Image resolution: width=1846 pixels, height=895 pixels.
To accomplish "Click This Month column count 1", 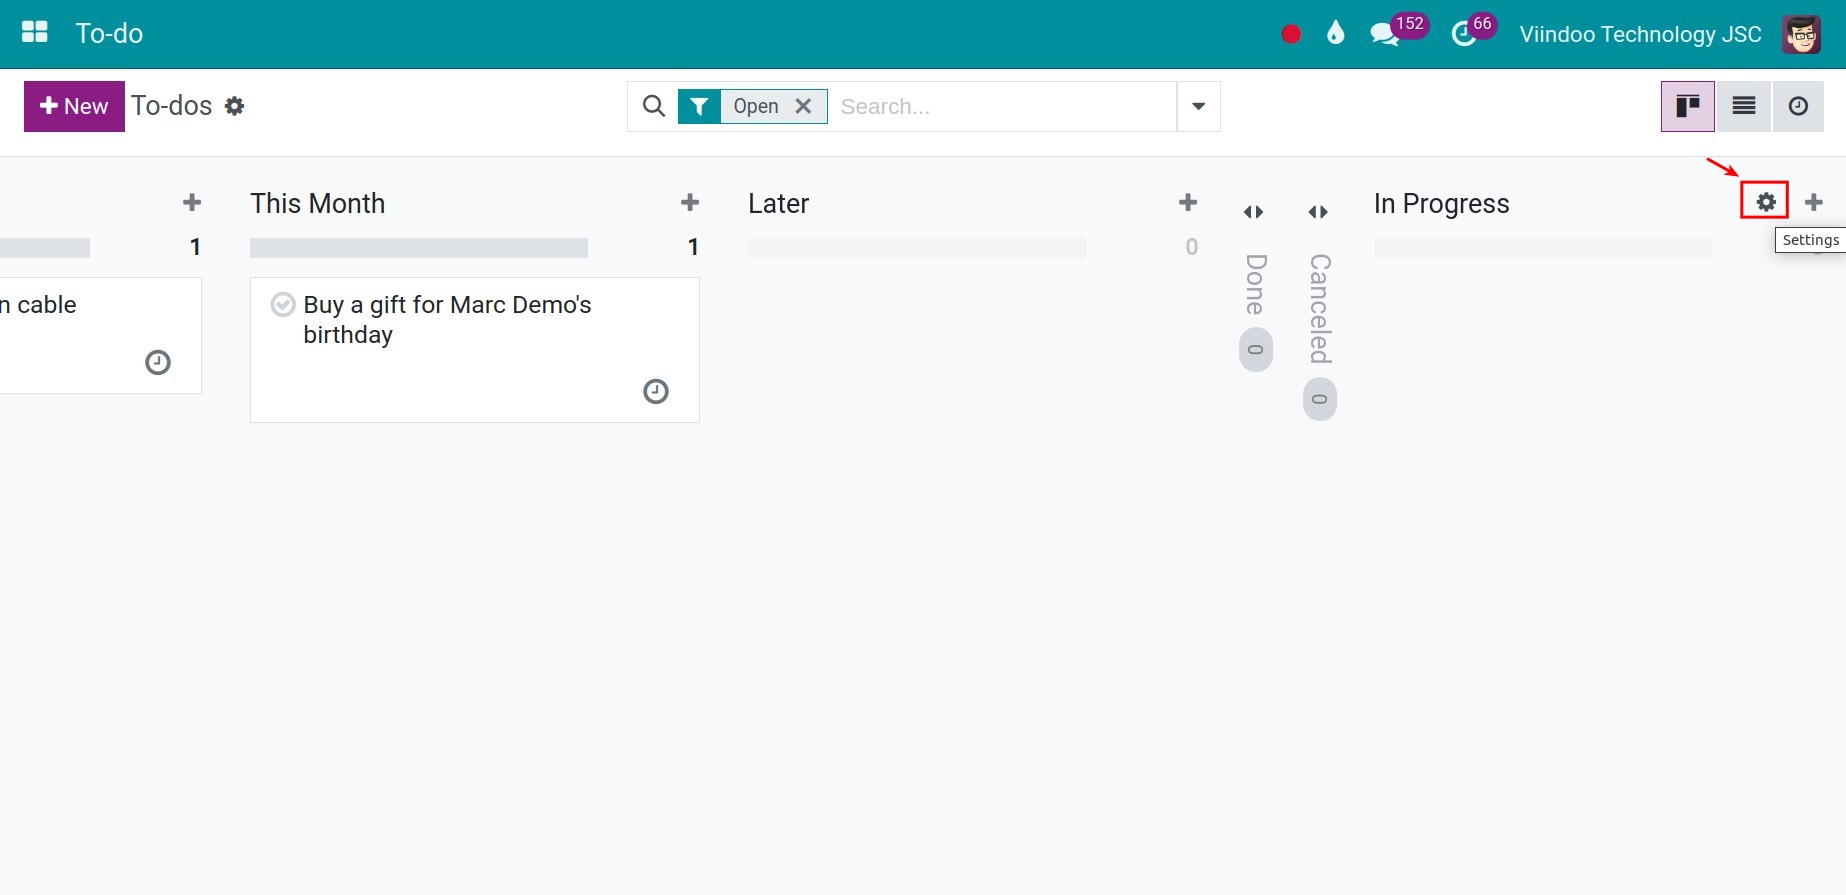I will click(693, 247).
